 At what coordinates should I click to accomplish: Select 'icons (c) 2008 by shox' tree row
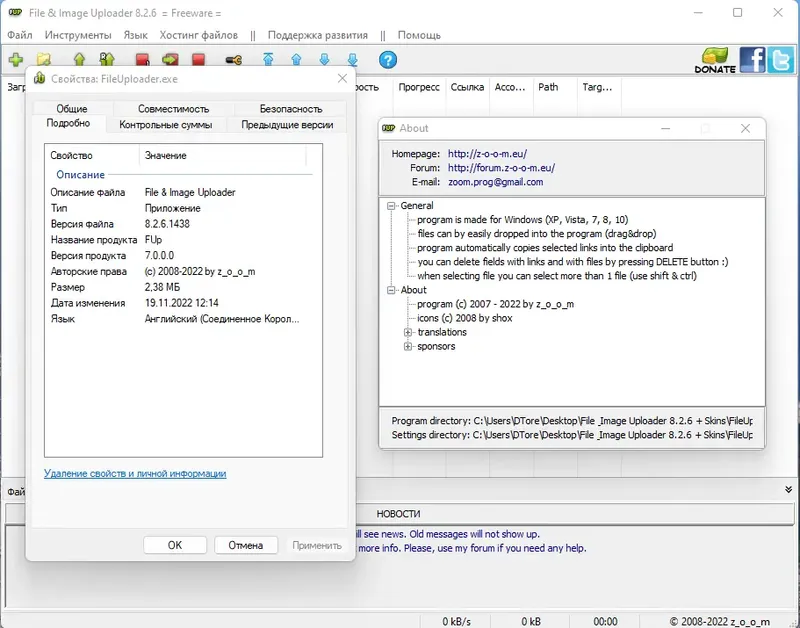[465, 318]
